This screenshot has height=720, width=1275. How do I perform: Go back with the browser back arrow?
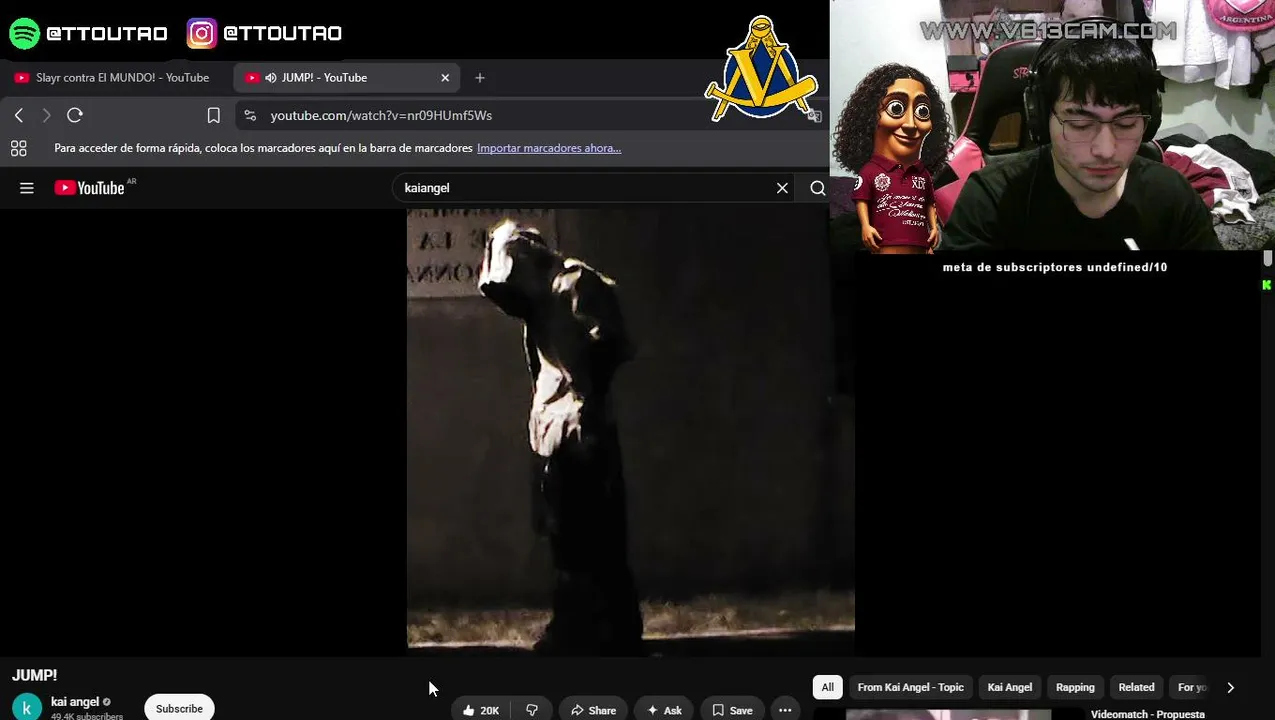19,115
